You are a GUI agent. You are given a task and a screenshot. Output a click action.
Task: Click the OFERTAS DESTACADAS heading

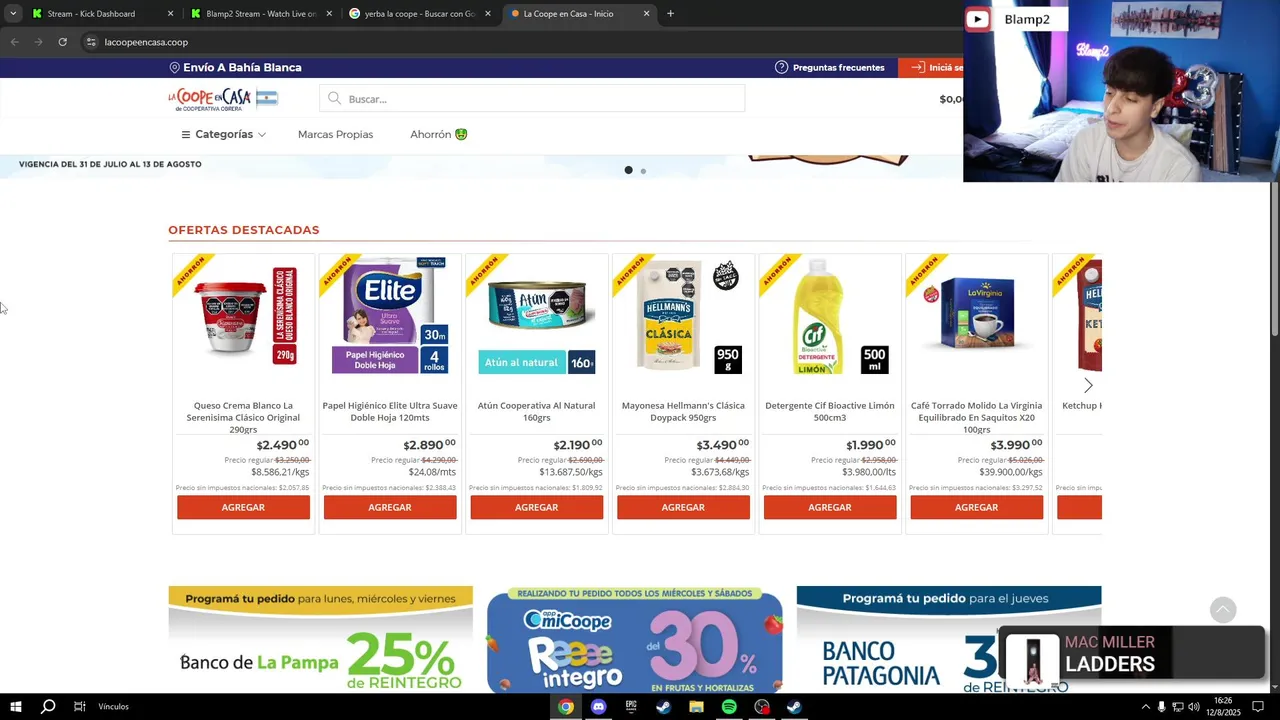pos(243,230)
